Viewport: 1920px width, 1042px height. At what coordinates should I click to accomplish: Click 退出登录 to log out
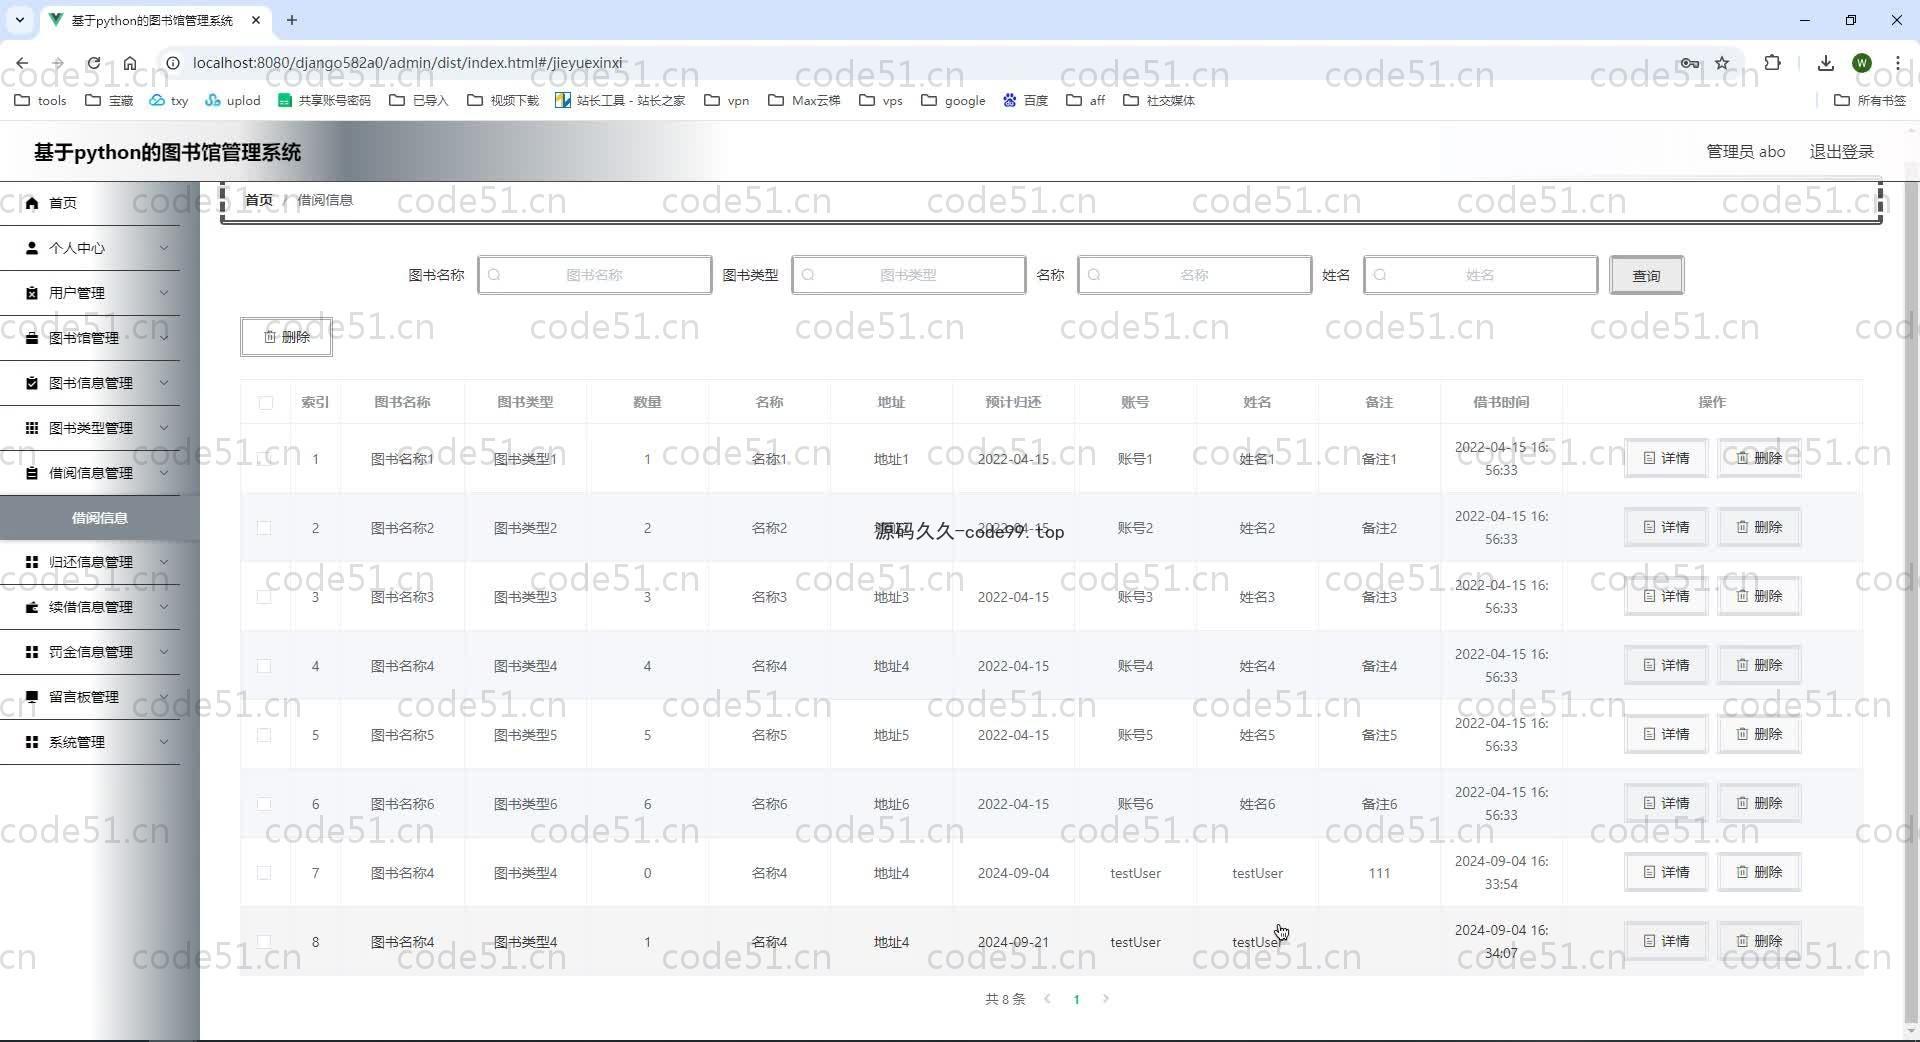coord(1841,152)
